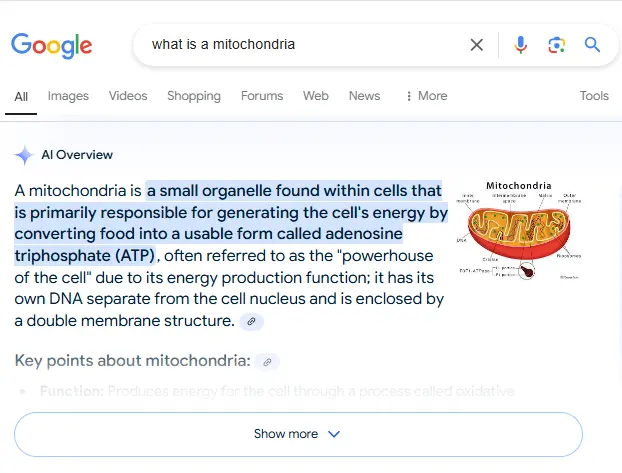This screenshot has height=473, width=622.
Task: Clear the search query with X icon
Action: tap(477, 45)
